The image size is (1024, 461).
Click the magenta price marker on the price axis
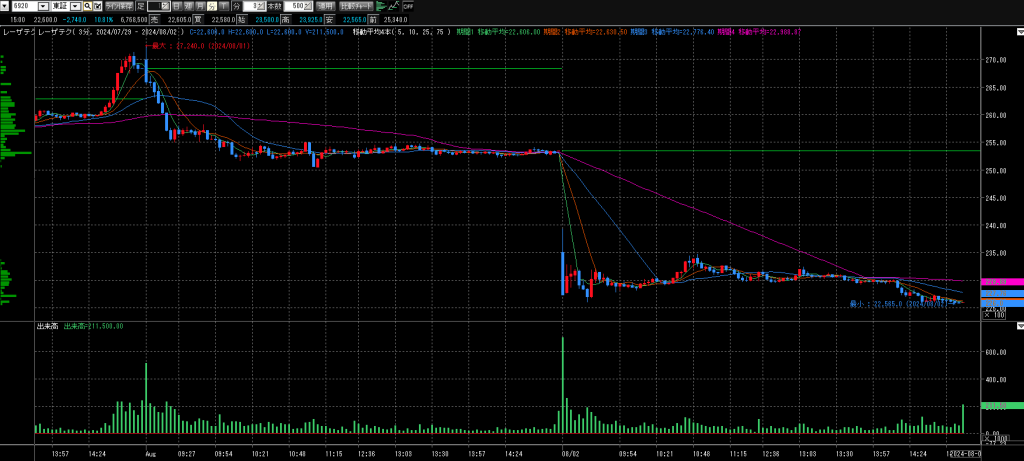coord(995,283)
